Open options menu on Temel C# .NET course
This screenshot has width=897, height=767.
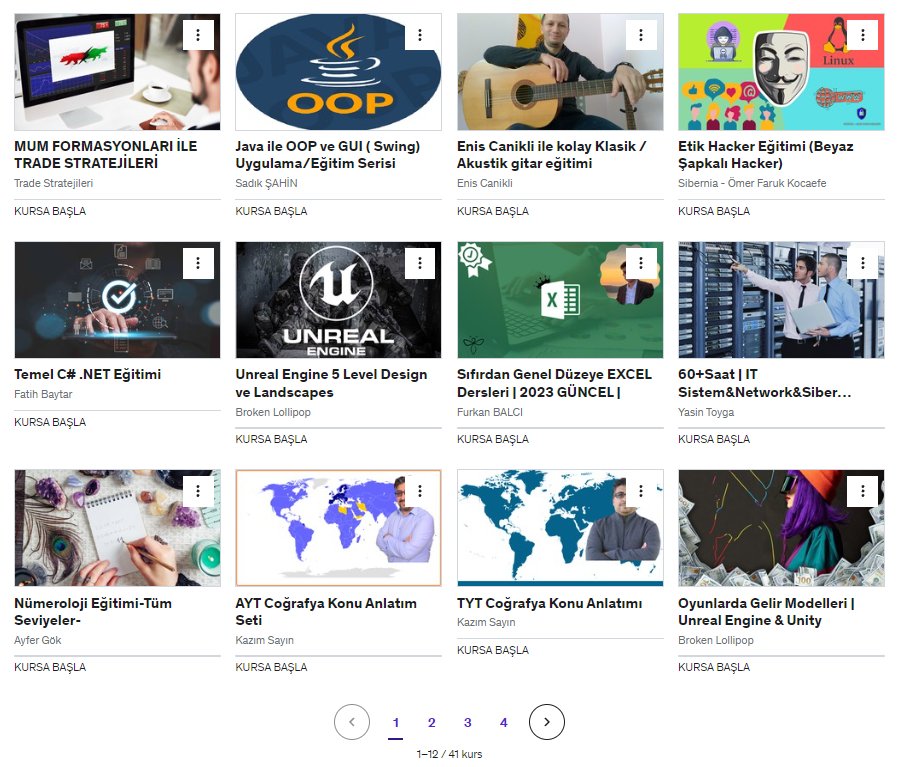pos(198,263)
